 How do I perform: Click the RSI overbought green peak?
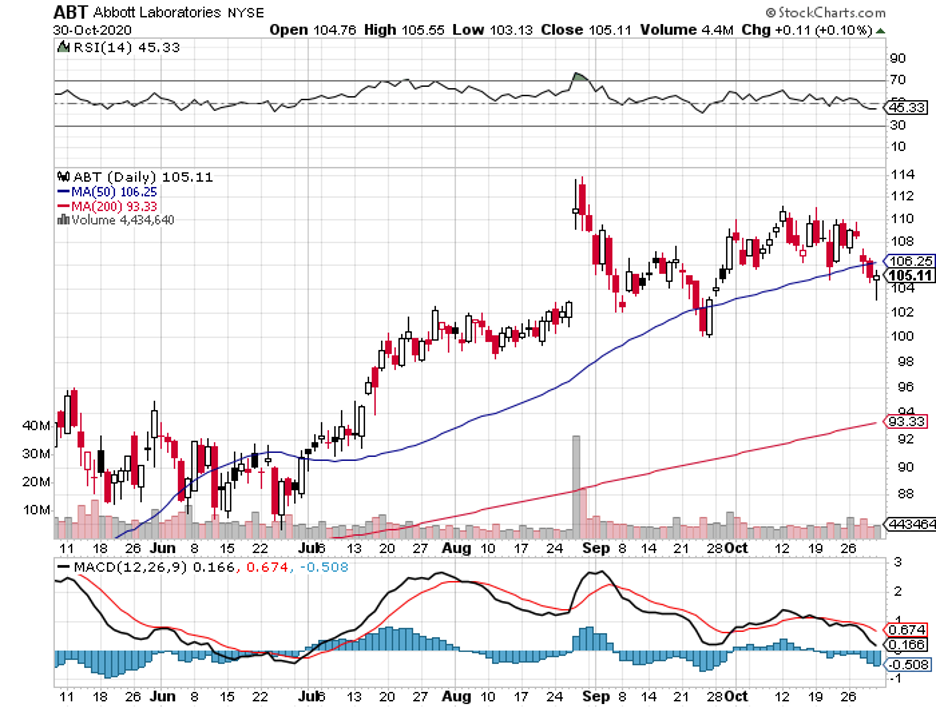(580, 76)
